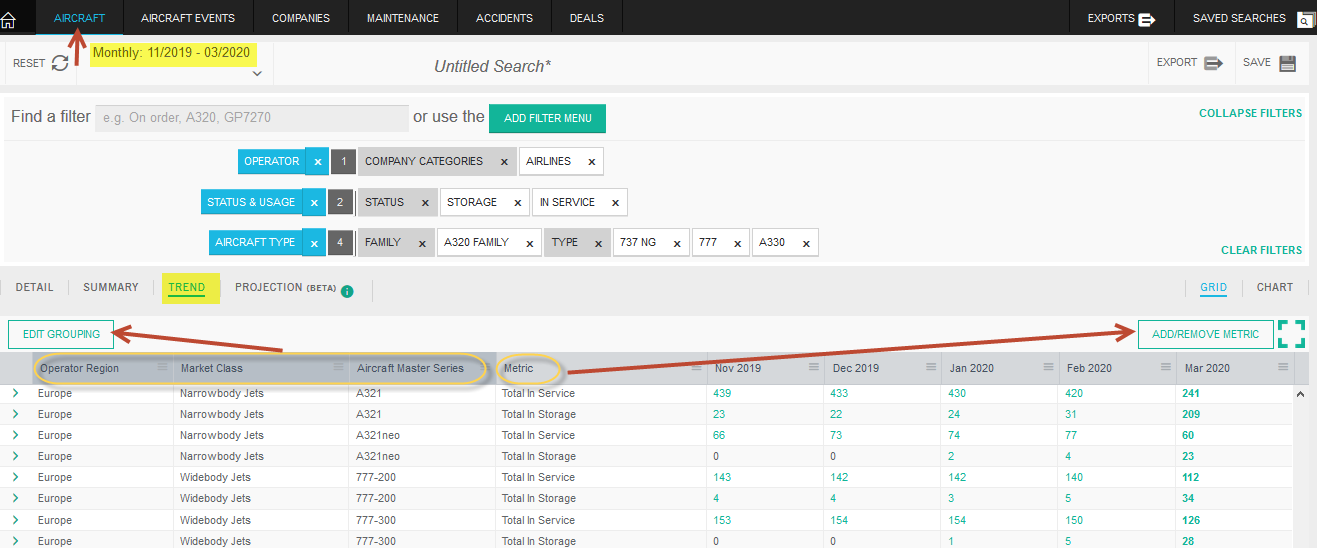
Task: Remove the 777 type chip
Action: point(737,243)
